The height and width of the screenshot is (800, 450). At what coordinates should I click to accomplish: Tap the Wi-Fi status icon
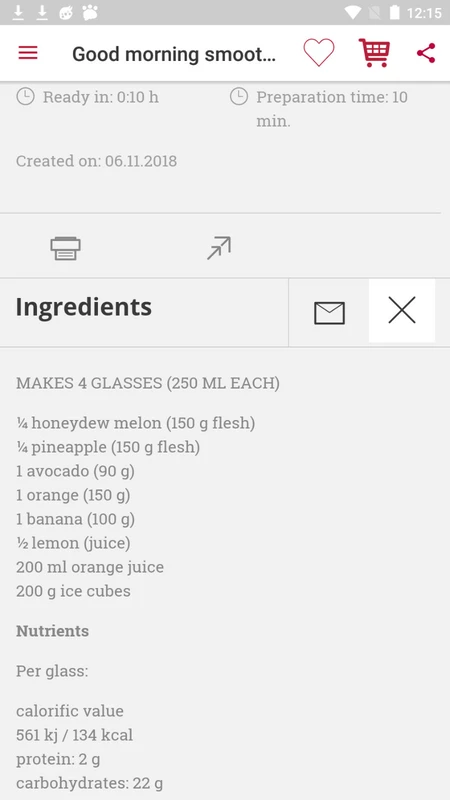353,12
